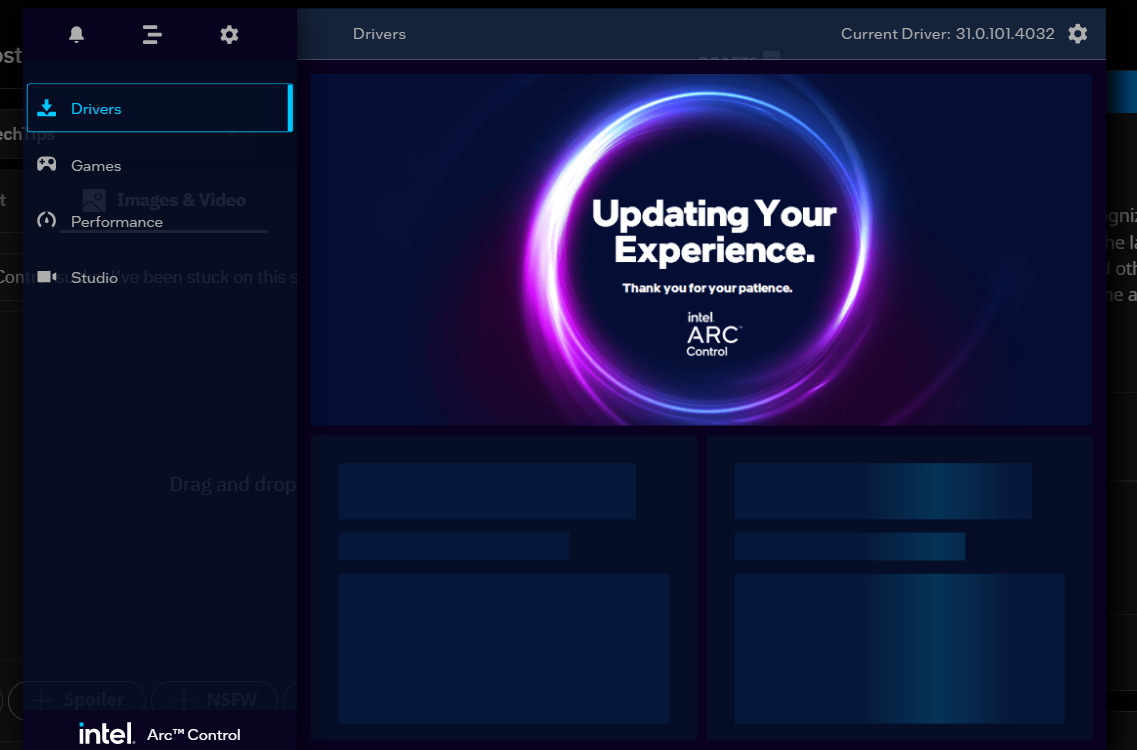This screenshot has width=1137, height=750.
Task: Click the Drivers page title in header
Action: tap(379, 34)
